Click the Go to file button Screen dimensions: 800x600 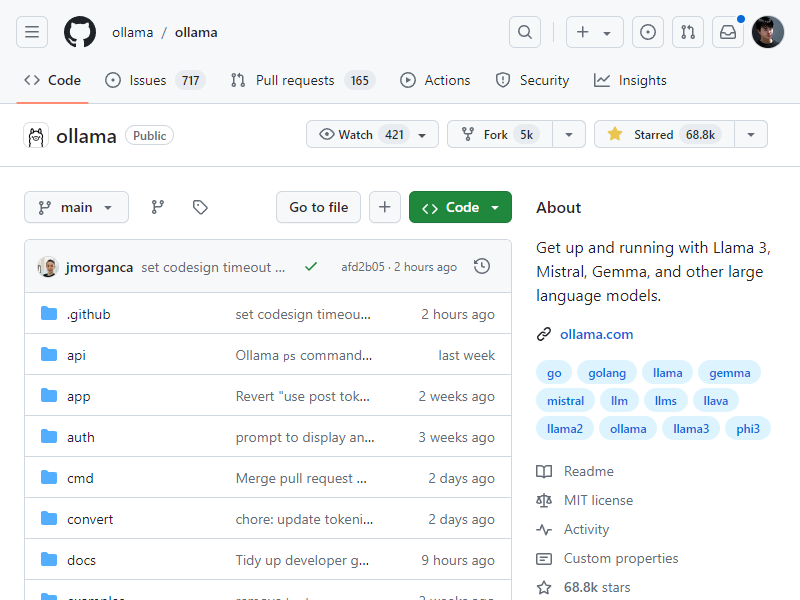[x=318, y=207]
